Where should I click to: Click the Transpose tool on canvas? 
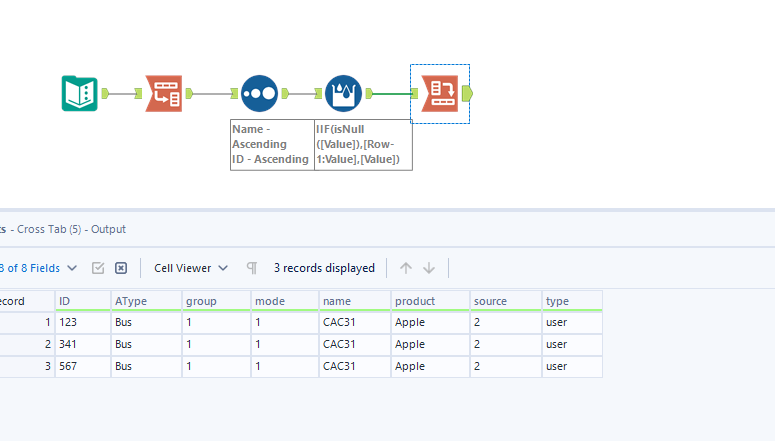pyautogui.click(x=164, y=94)
